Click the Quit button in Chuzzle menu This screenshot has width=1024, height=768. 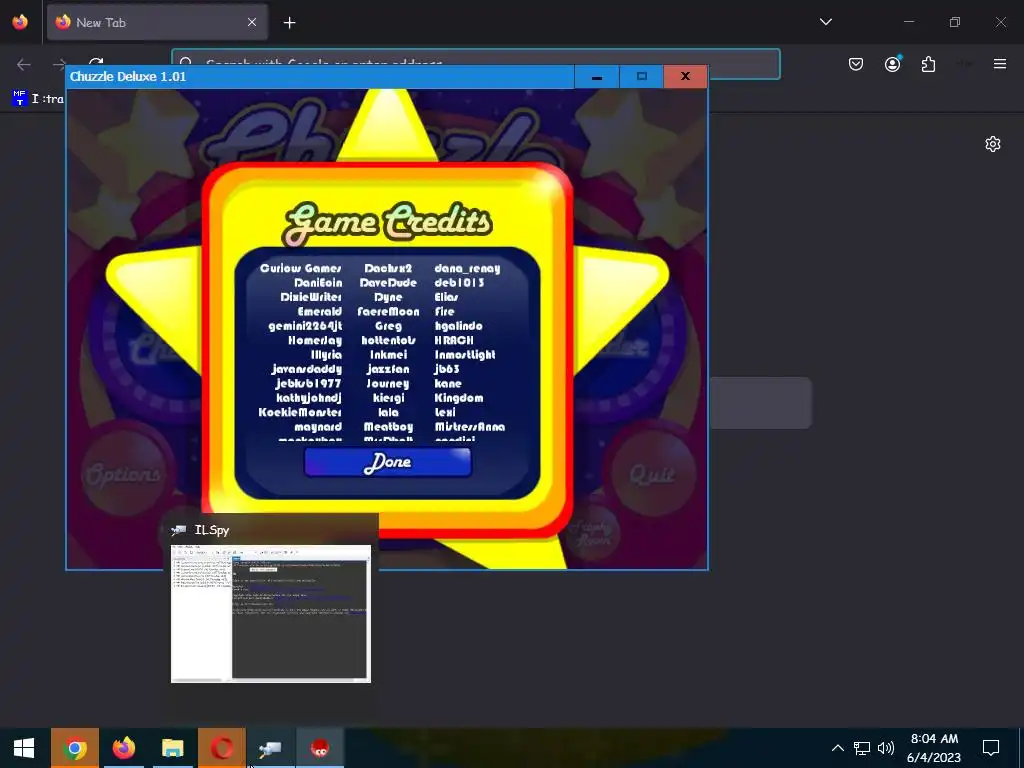pos(651,474)
